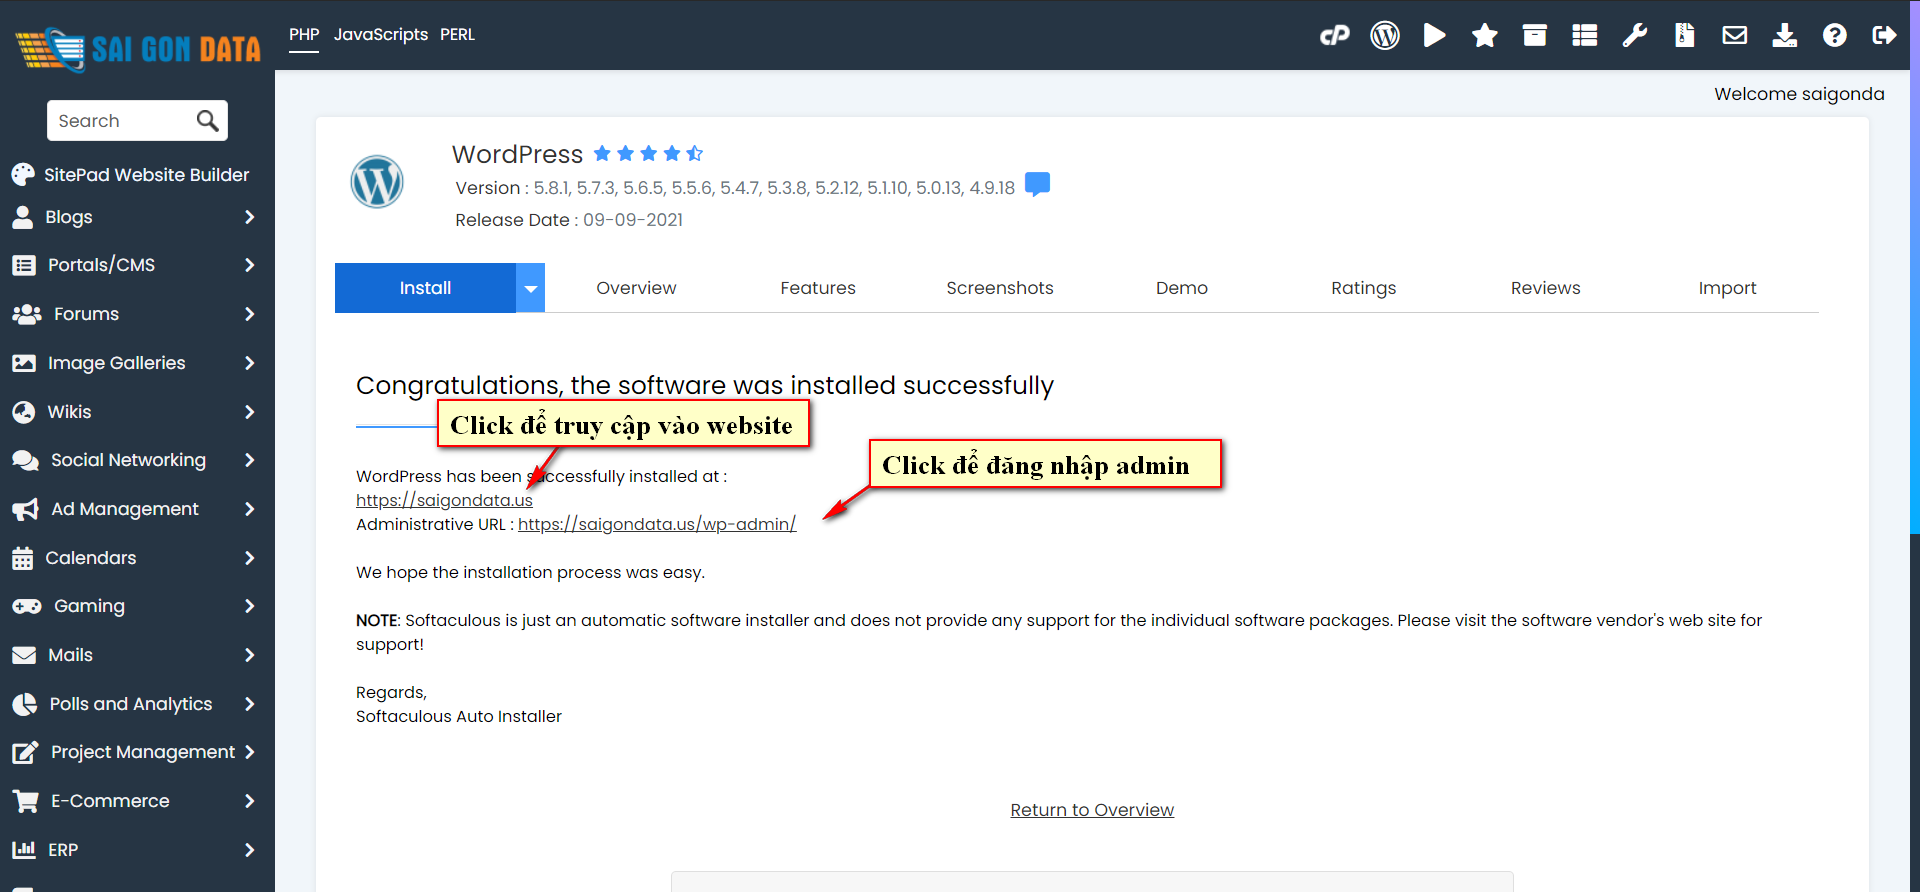
Task: Open the cPanel icon in top toolbar
Action: (x=1334, y=36)
